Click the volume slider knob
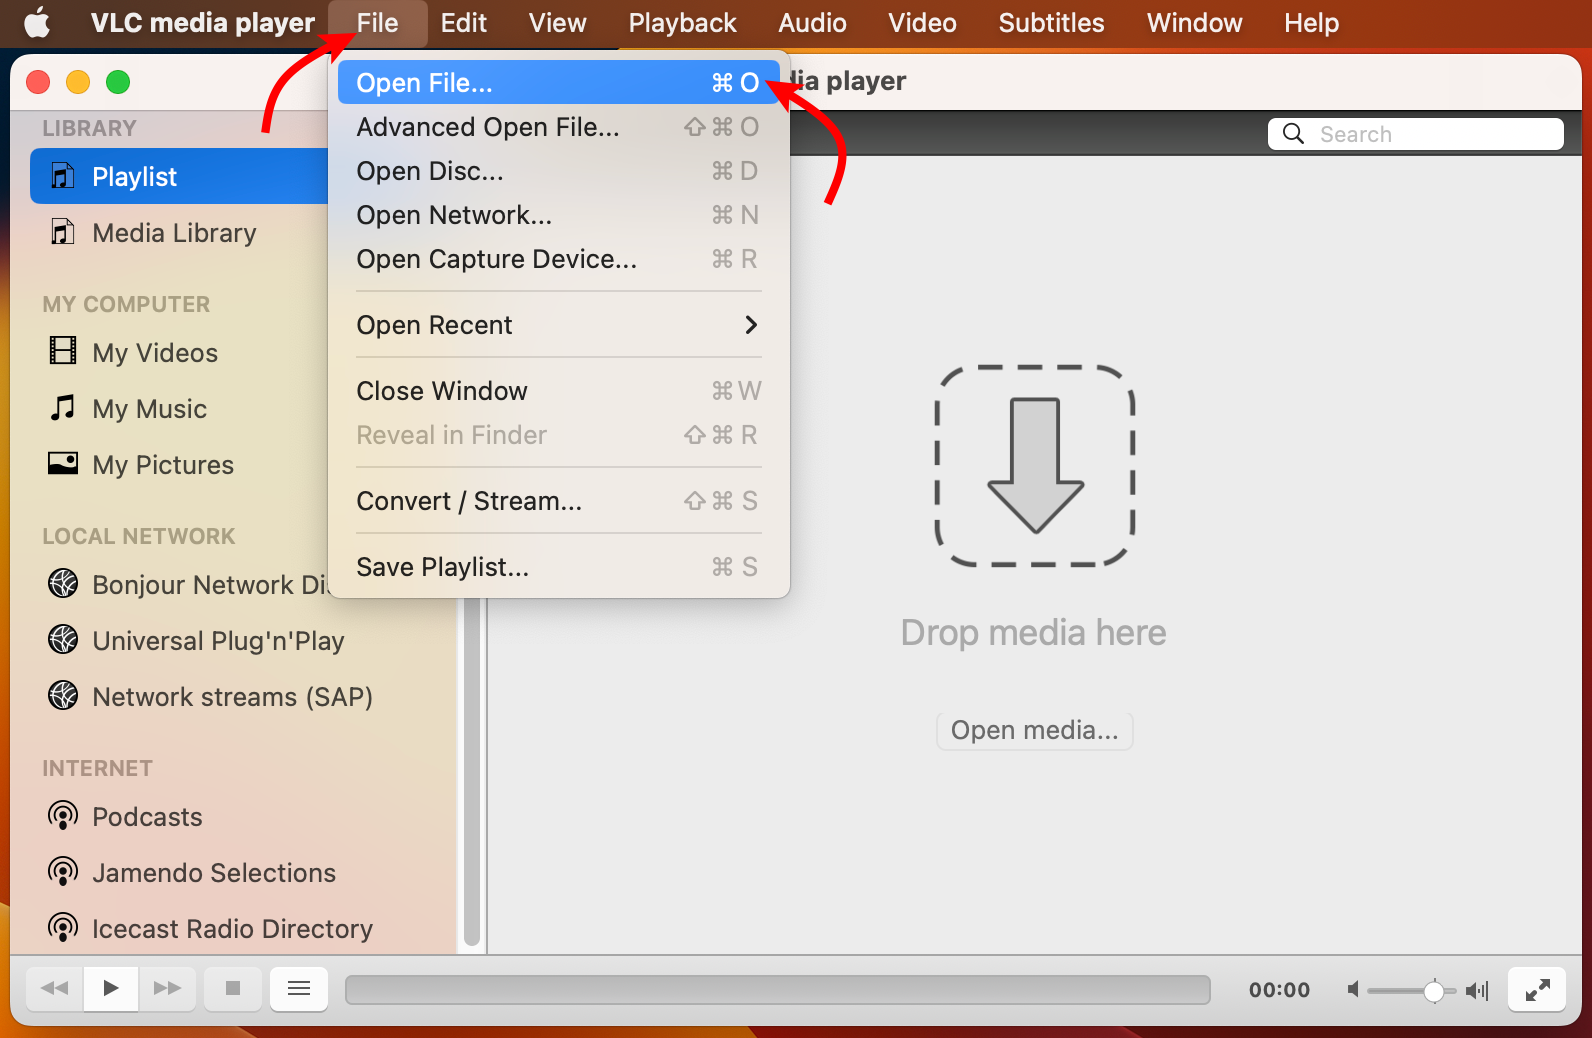 point(1433,990)
